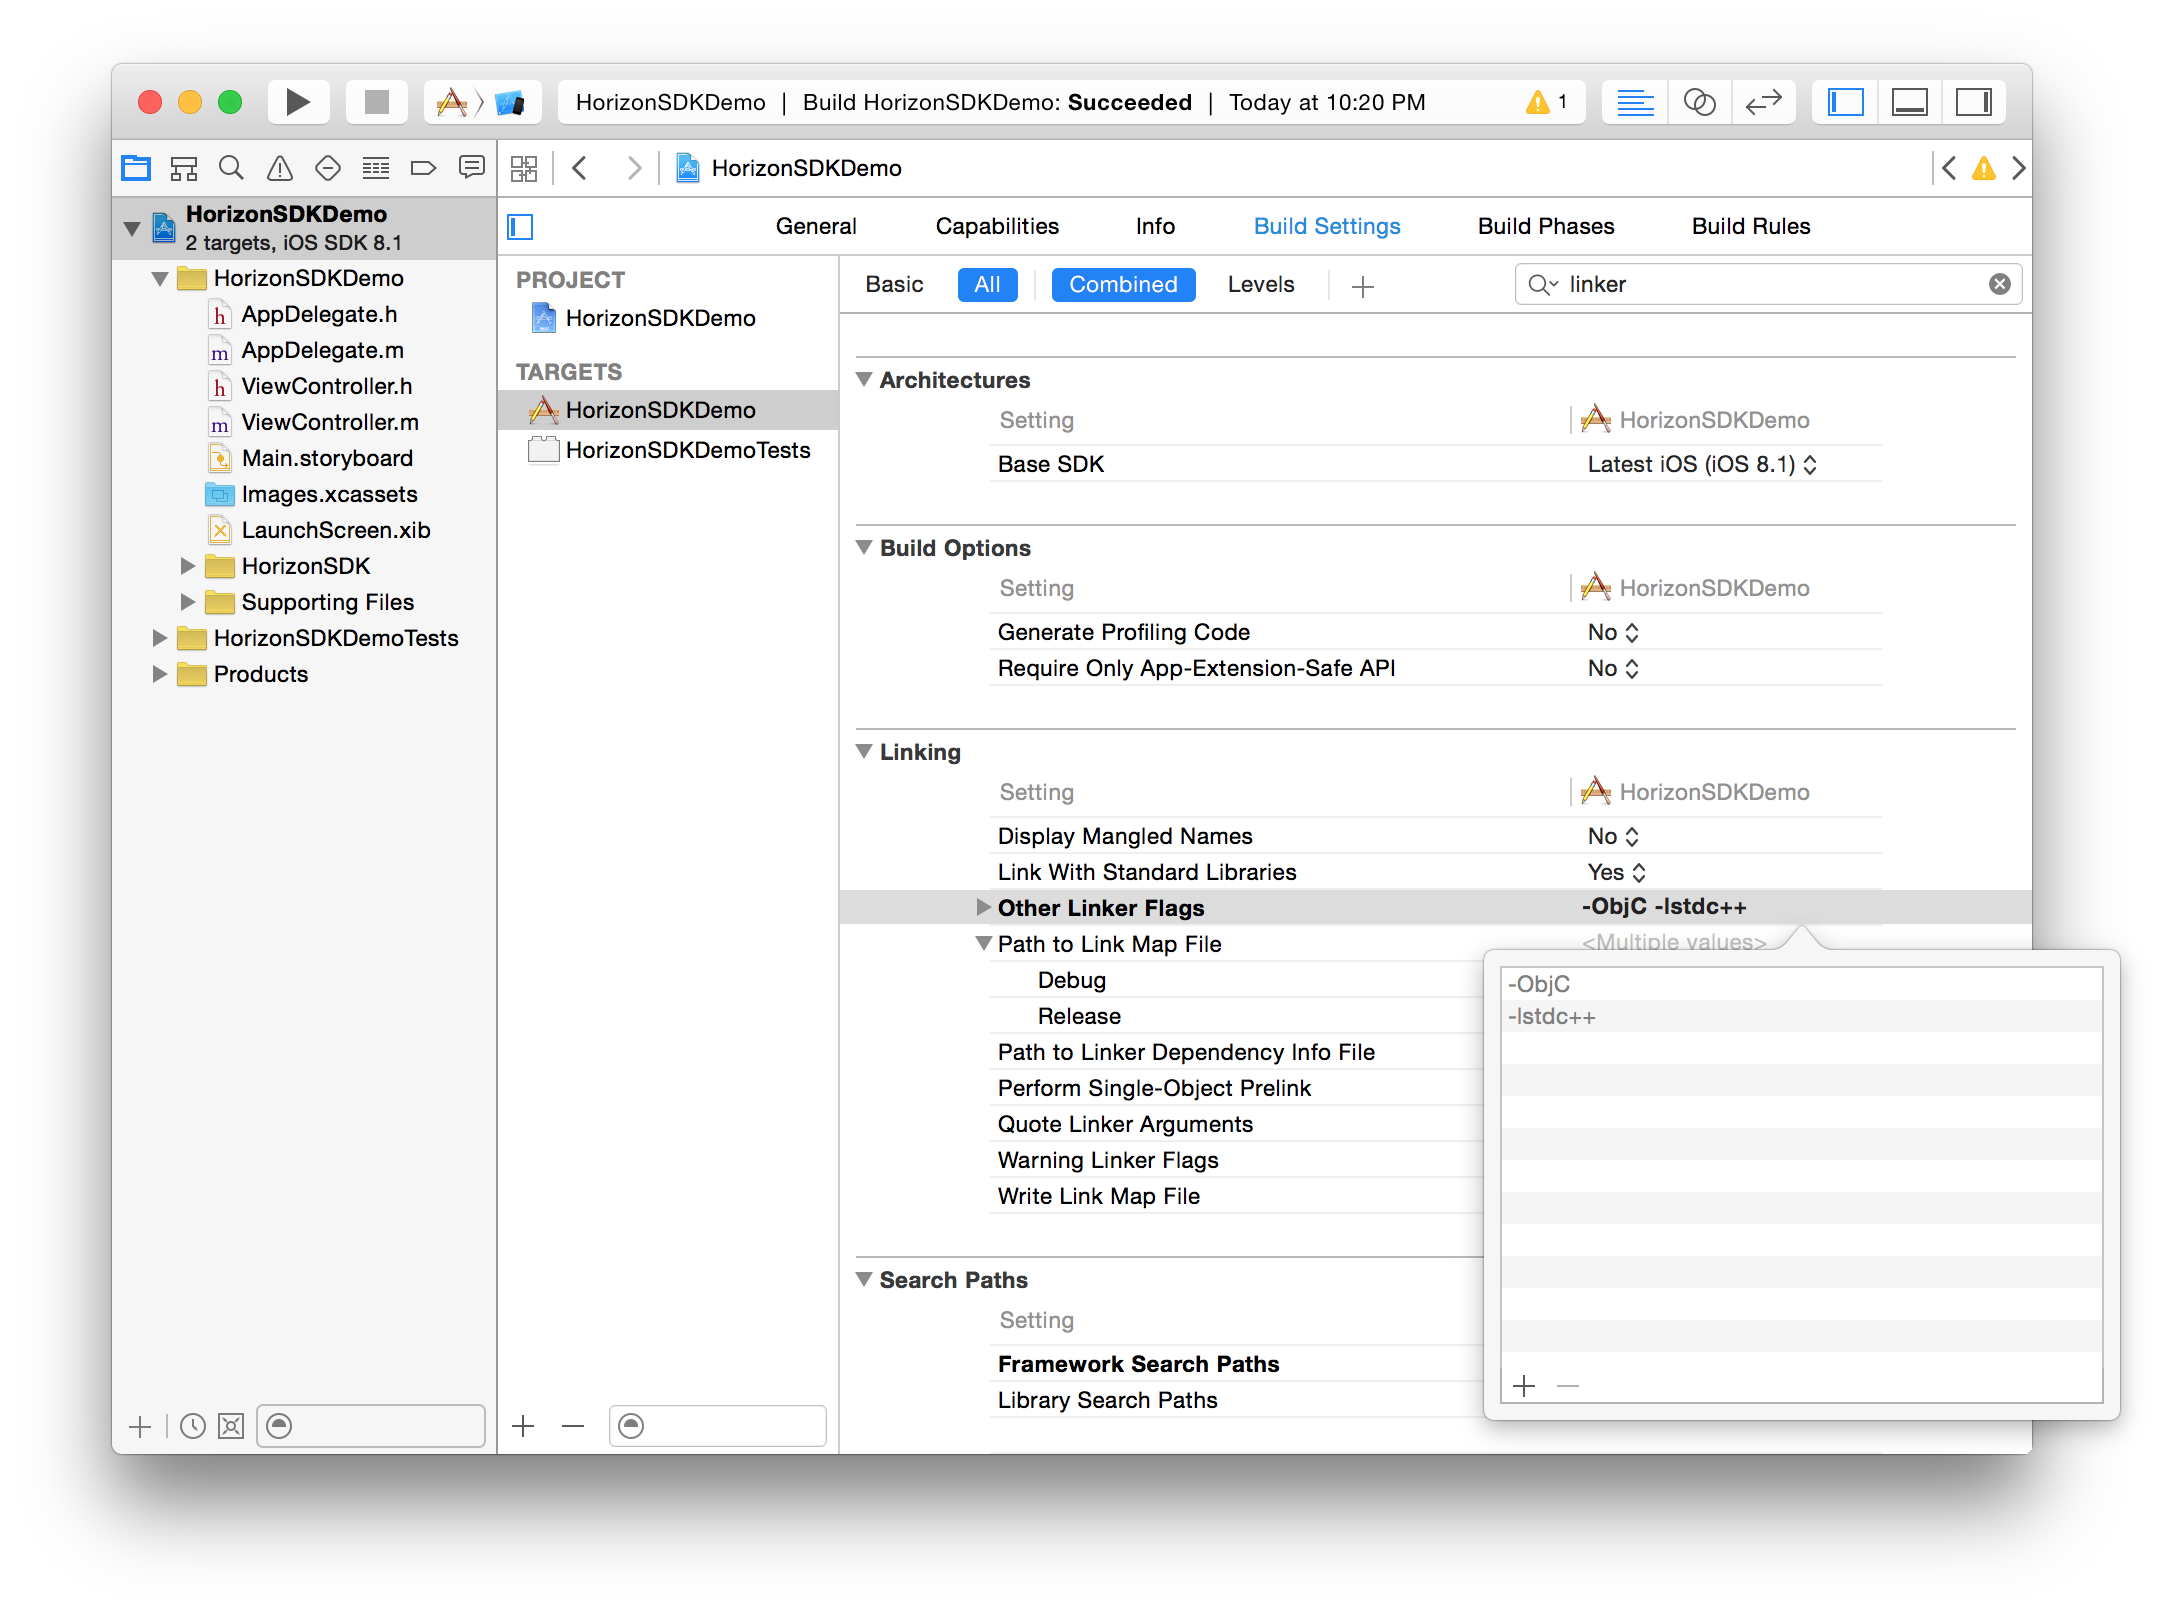Toggle the Navigator pane
The height and width of the screenshot is (1614, 2180).
pos(1845,102)
